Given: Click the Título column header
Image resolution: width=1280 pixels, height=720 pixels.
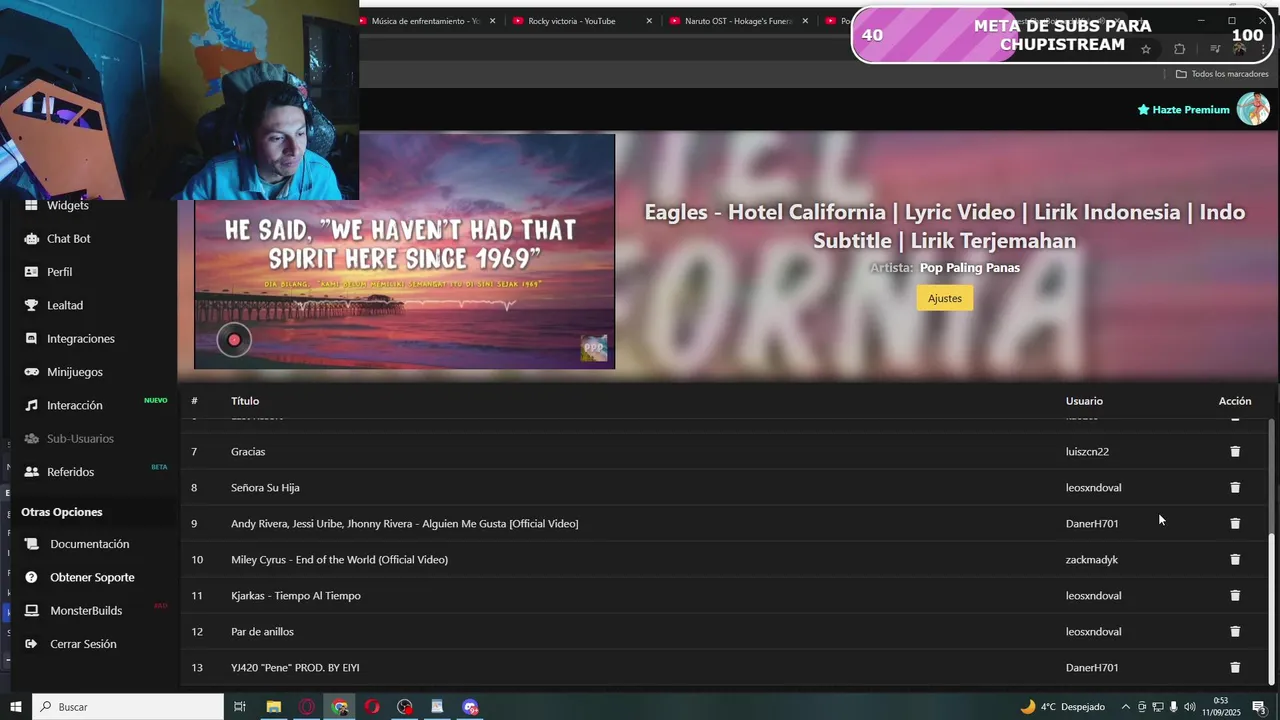Looking at the screenshot, I should pyautogui.click(x=245, y=401).
